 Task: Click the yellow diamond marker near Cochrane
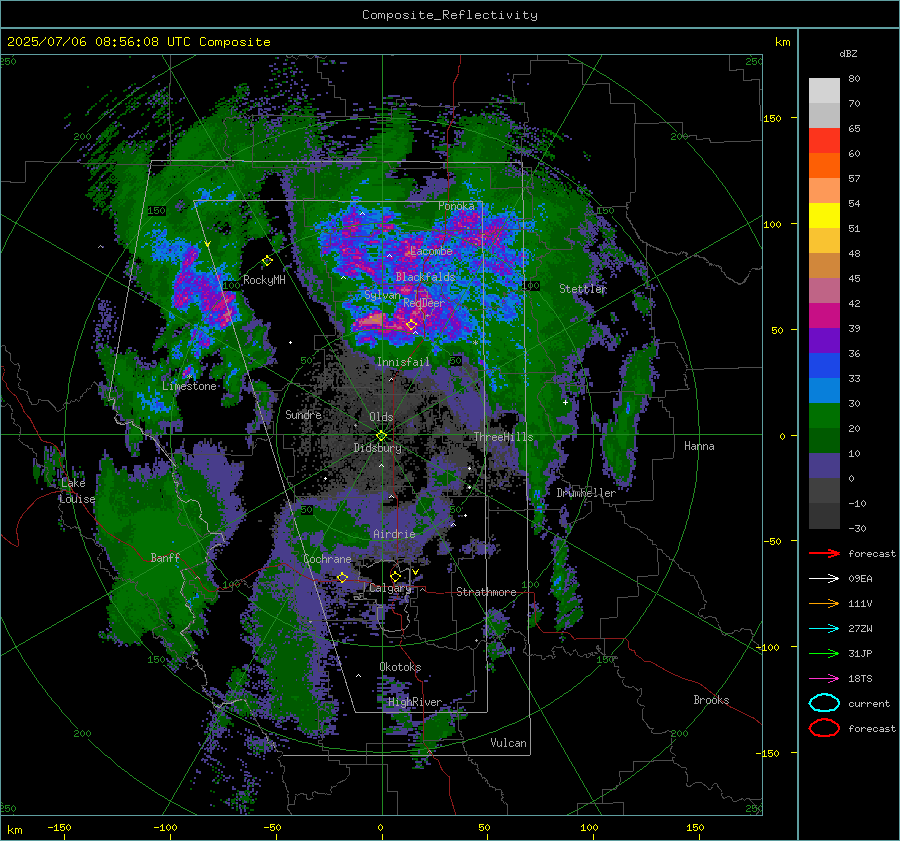point(342,577)
